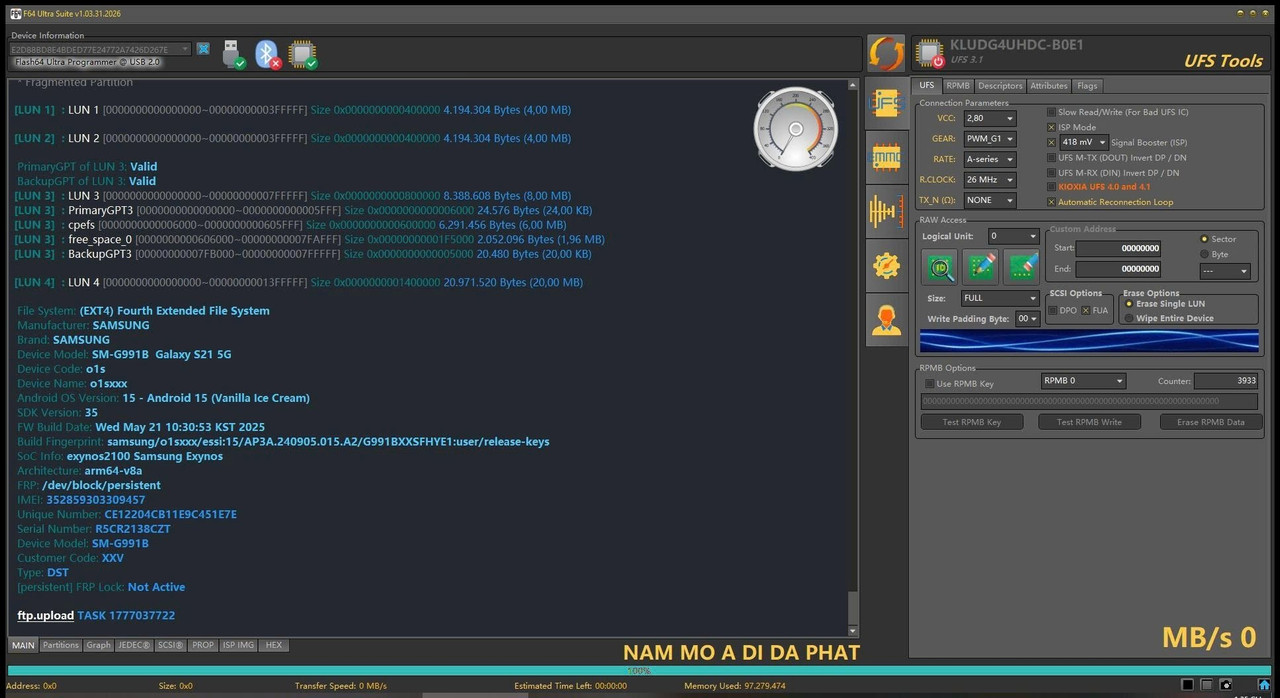
Task: Toggle the DPO checkbox
Action: [x=1053, y=310]
